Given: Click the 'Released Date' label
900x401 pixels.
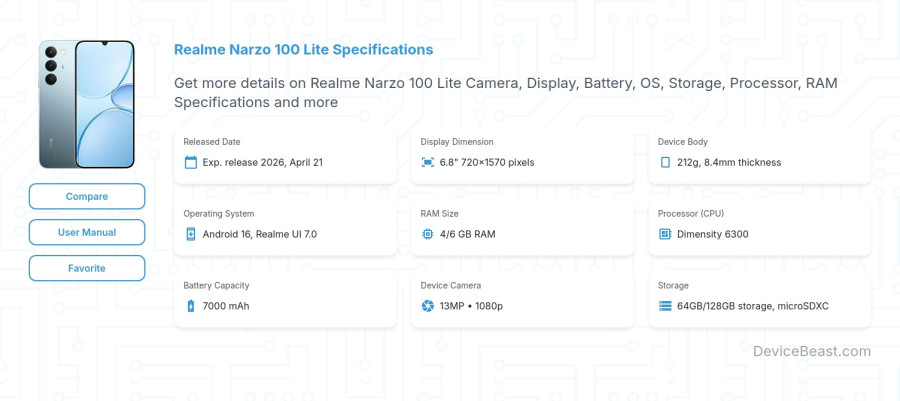Looking at the screenshot, I should pos(212,142).
